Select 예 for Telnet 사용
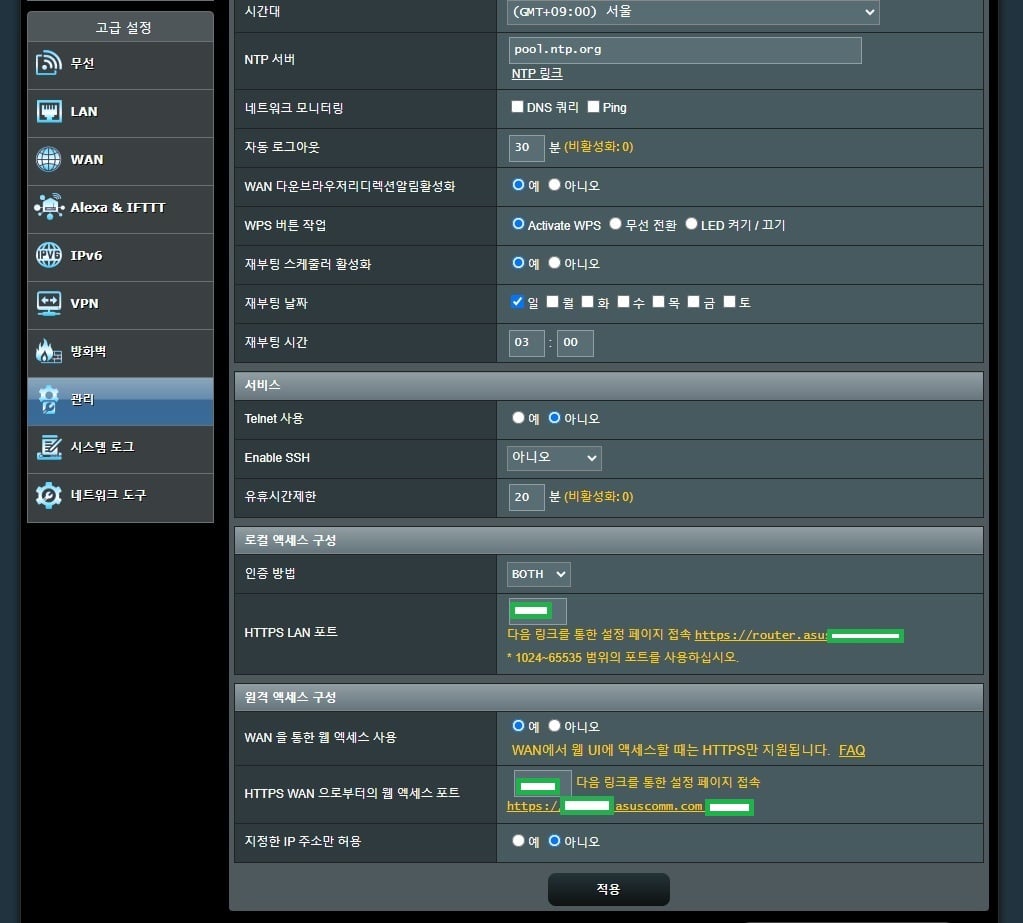Viewport: 1023px width, 923px height. pos(519,418)
